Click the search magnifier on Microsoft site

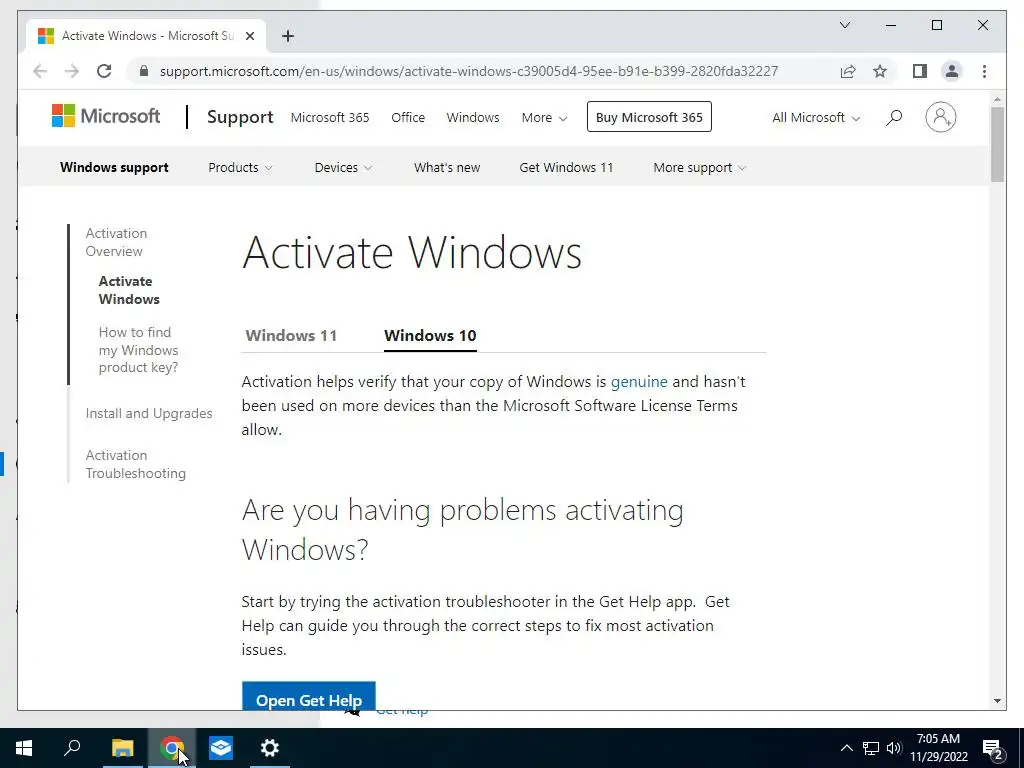[894, 118]
